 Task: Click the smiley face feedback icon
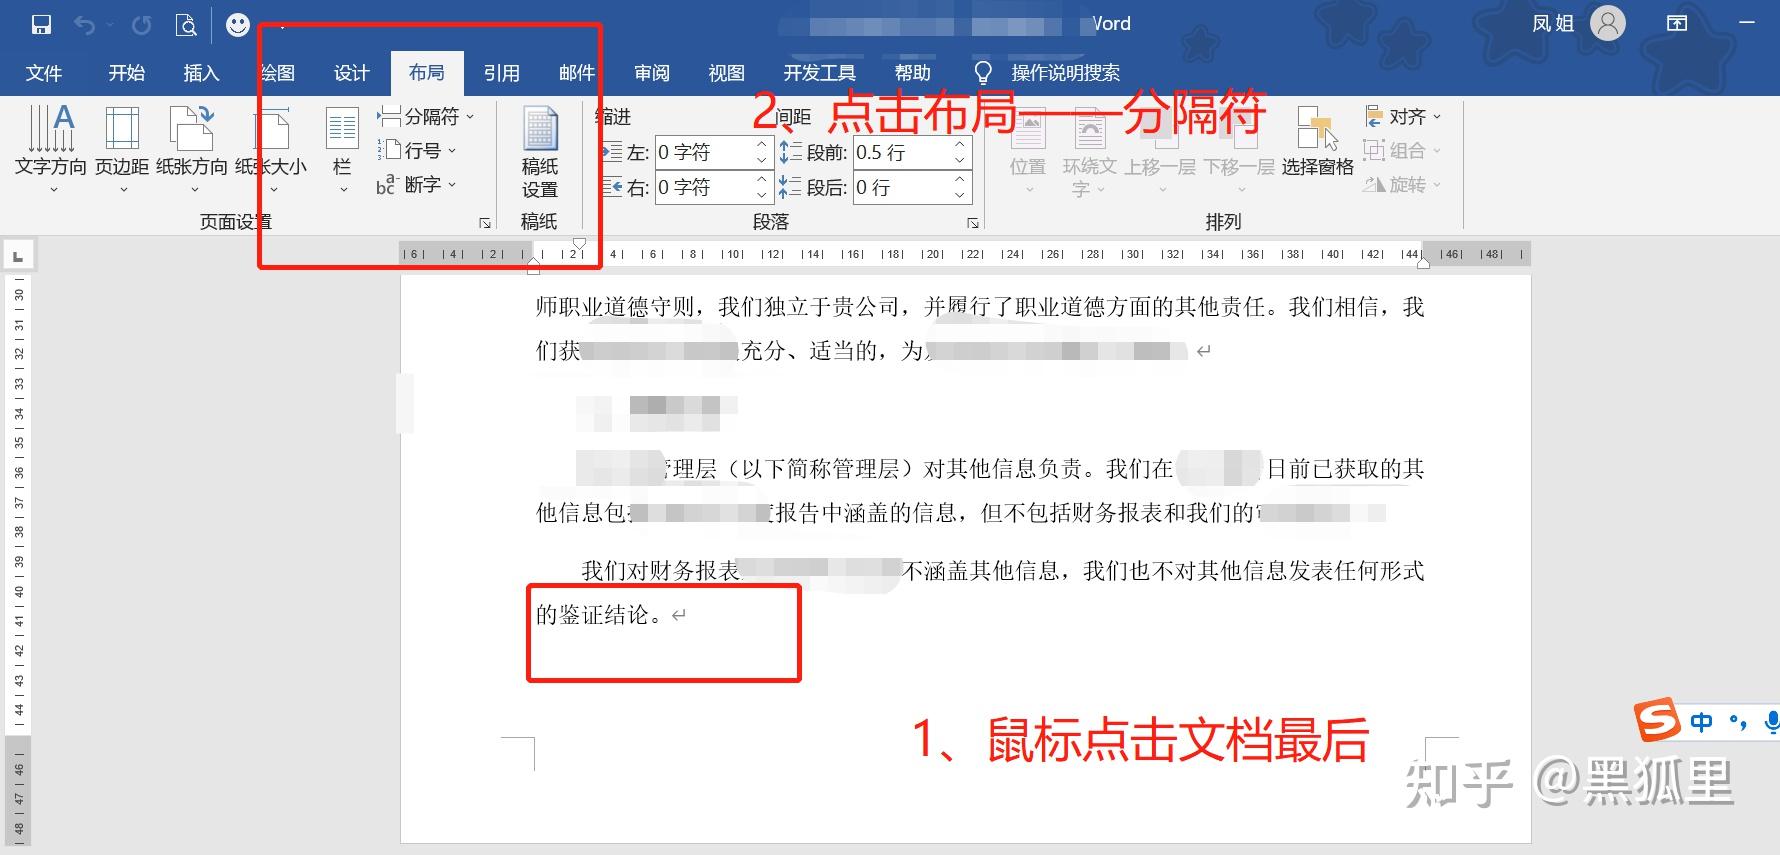238,25
